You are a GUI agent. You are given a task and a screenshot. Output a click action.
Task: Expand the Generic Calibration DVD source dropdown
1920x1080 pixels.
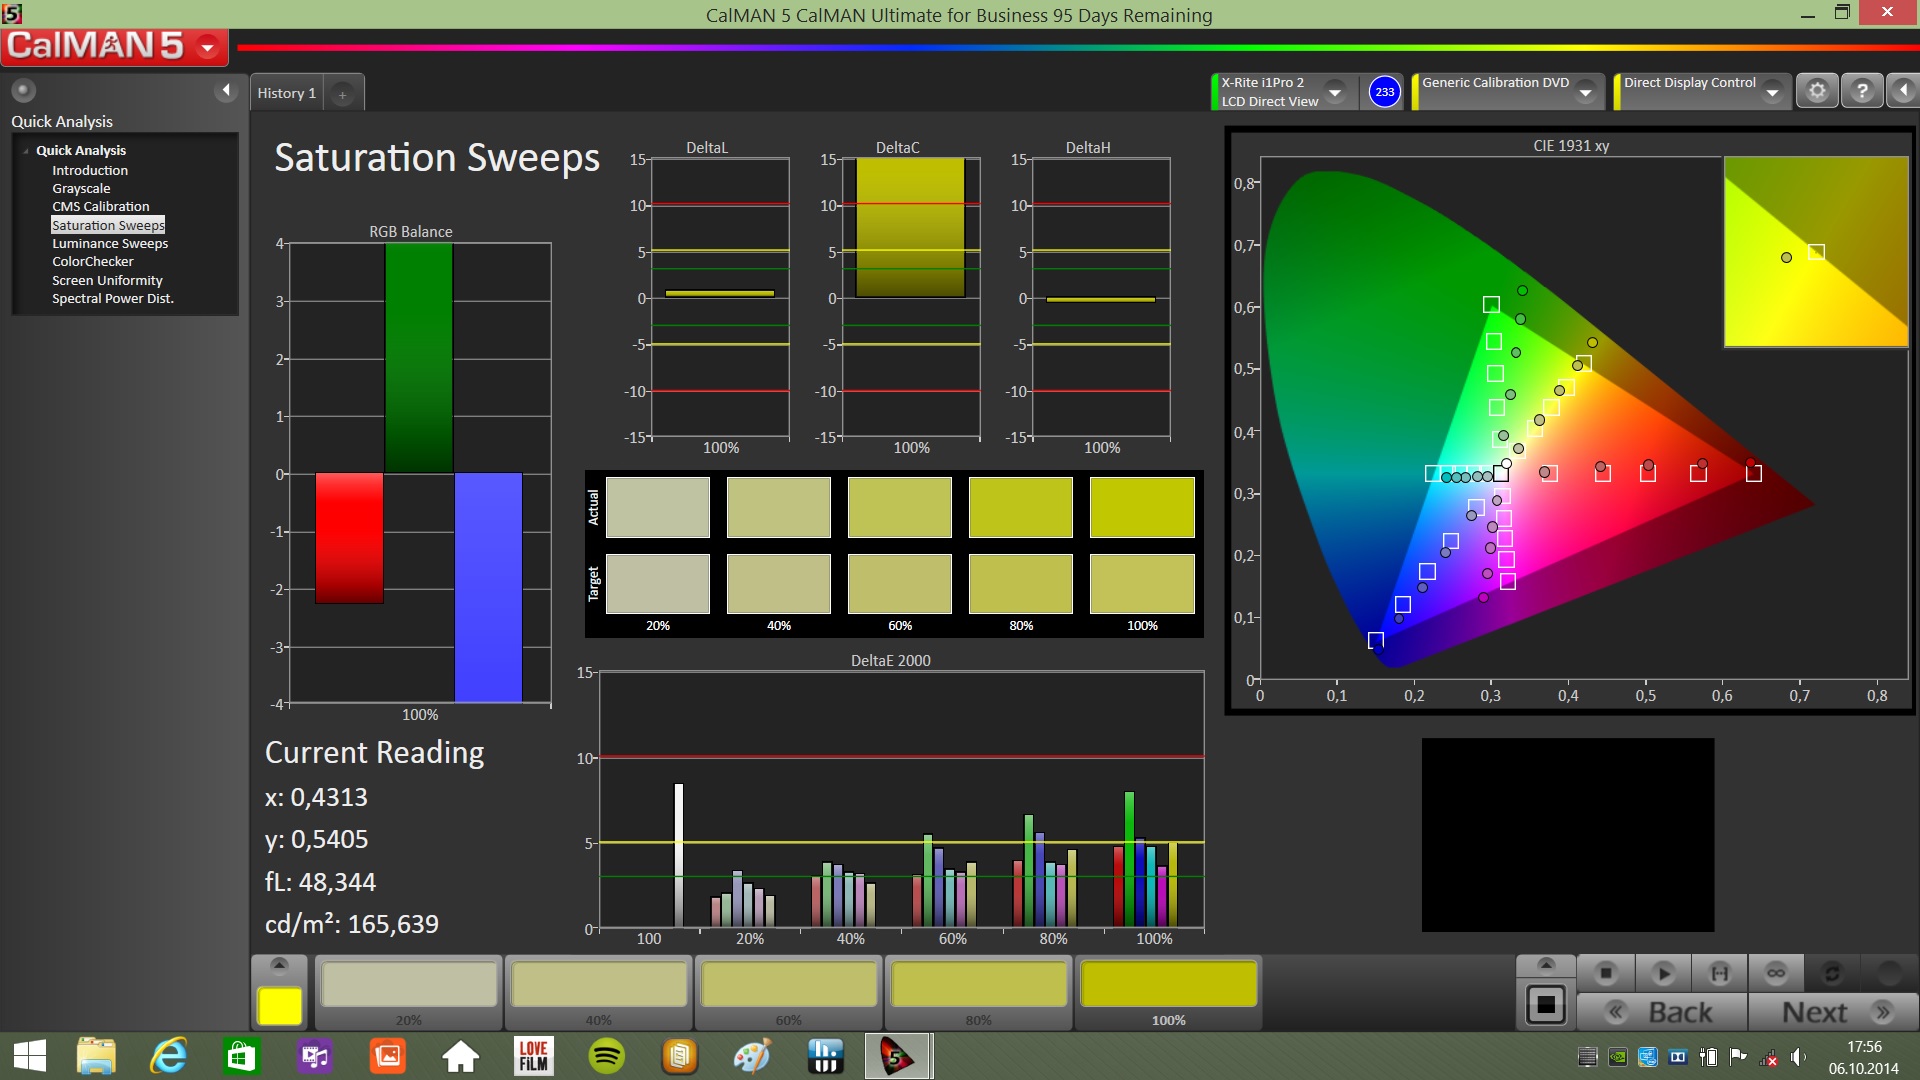pyautogui.click(x=1585, y=92)
